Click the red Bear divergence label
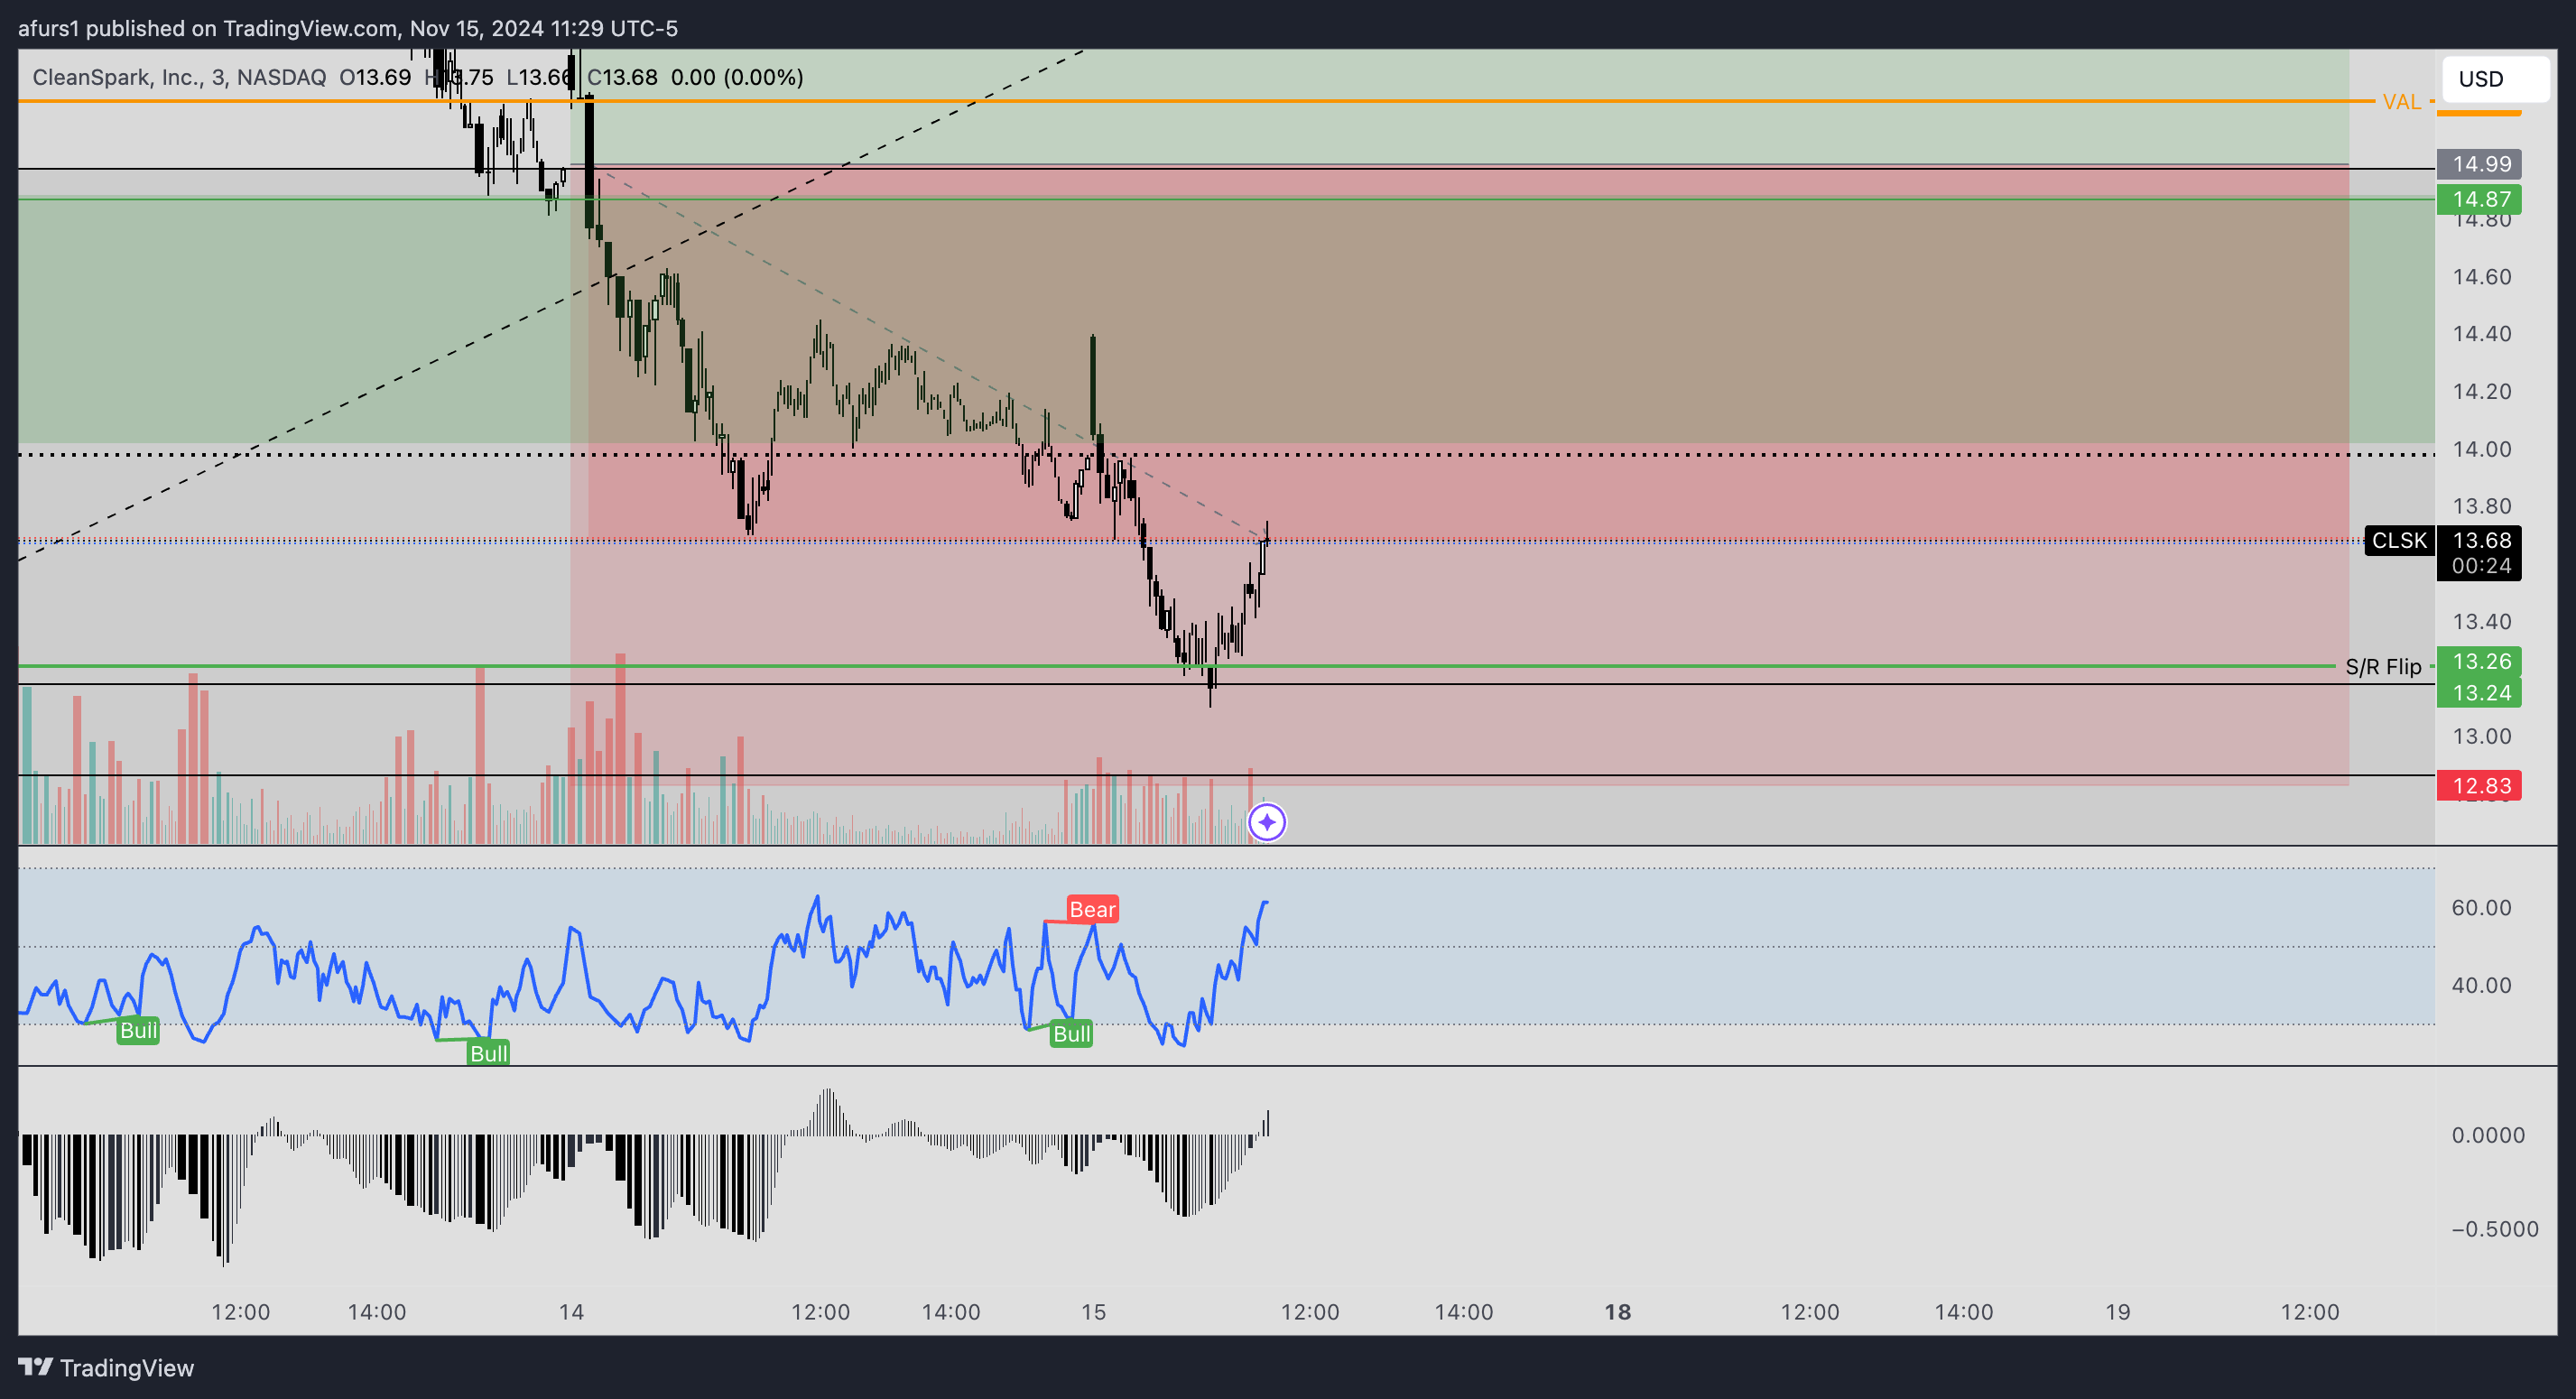Image resolution: width=2576 pixels, height=1399 pixels. point(1092,909)
